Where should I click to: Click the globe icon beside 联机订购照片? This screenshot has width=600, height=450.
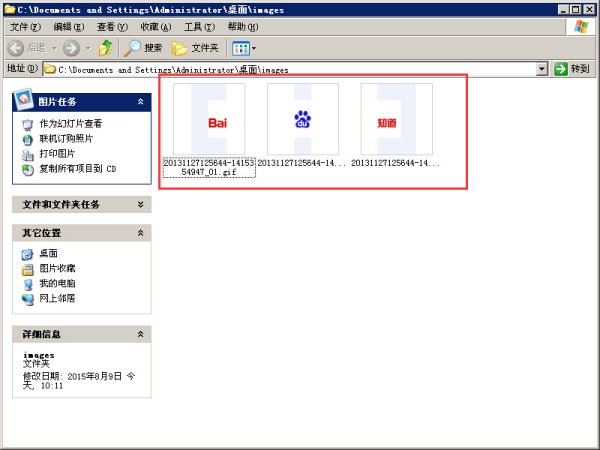[28, 140]
